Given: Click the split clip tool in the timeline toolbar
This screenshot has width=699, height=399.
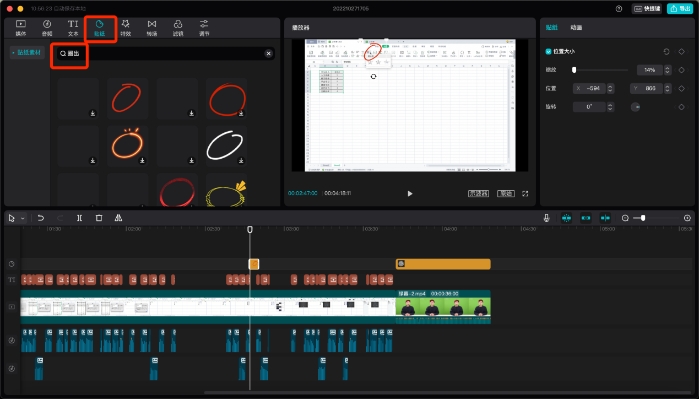Looking at the screenshot, I should tap(79, 218).
